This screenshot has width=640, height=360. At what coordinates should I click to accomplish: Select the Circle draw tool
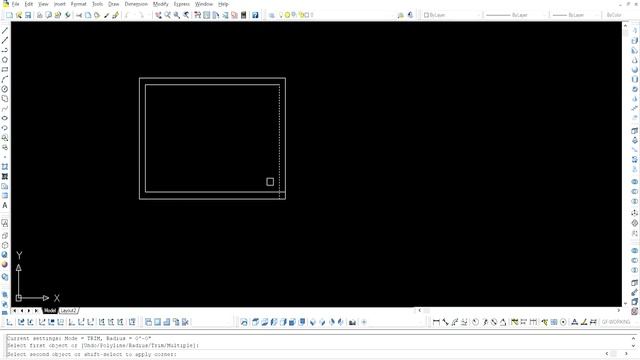click(5, 89)
